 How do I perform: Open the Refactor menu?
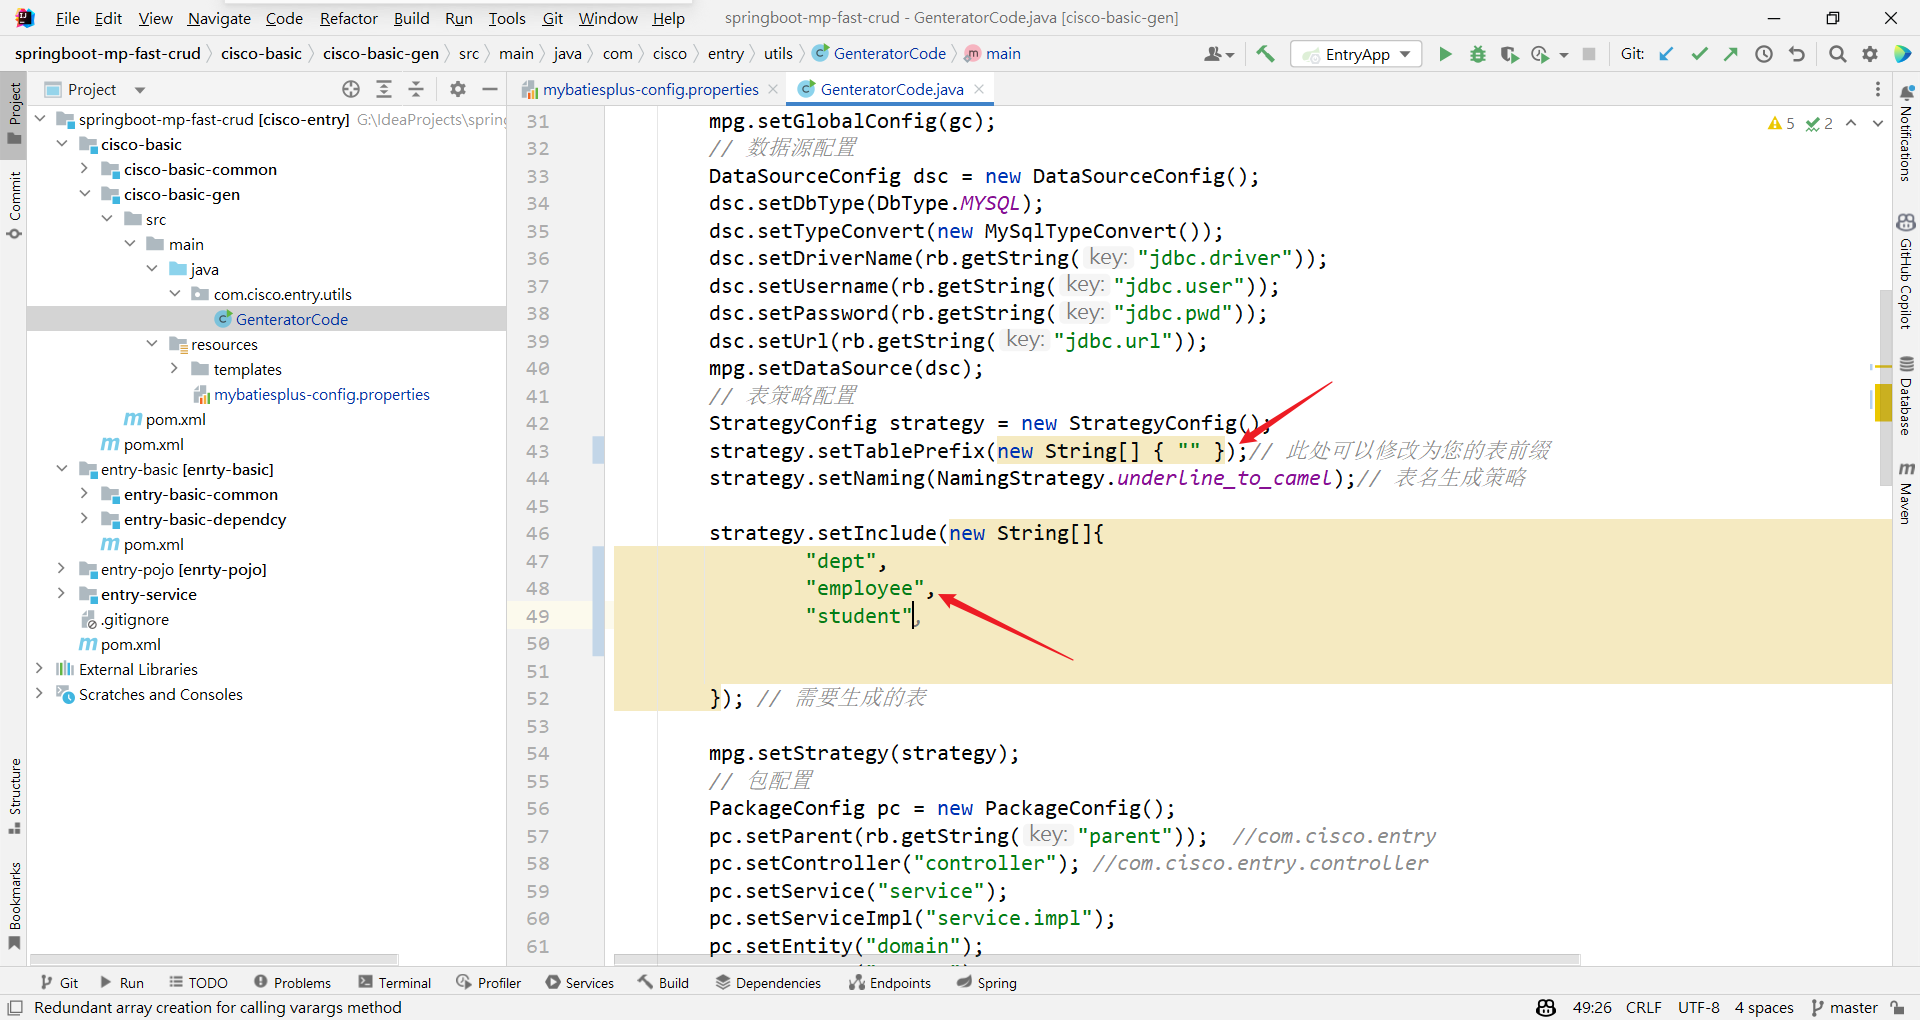[348, 18]
